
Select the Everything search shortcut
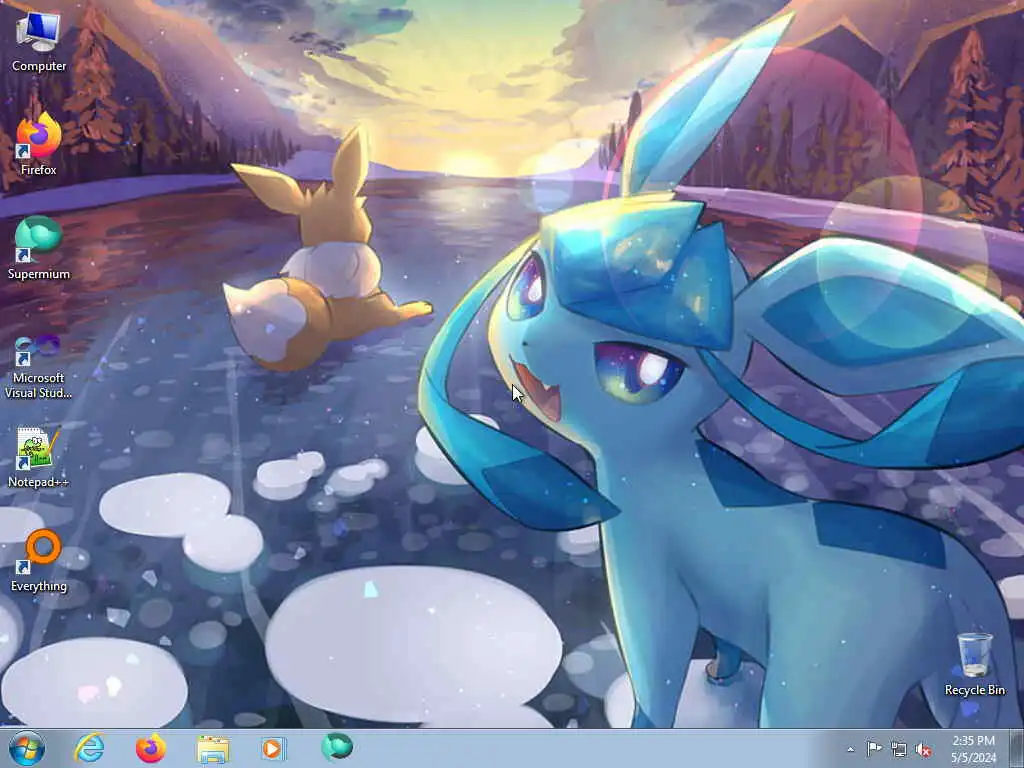coord(39,560)
